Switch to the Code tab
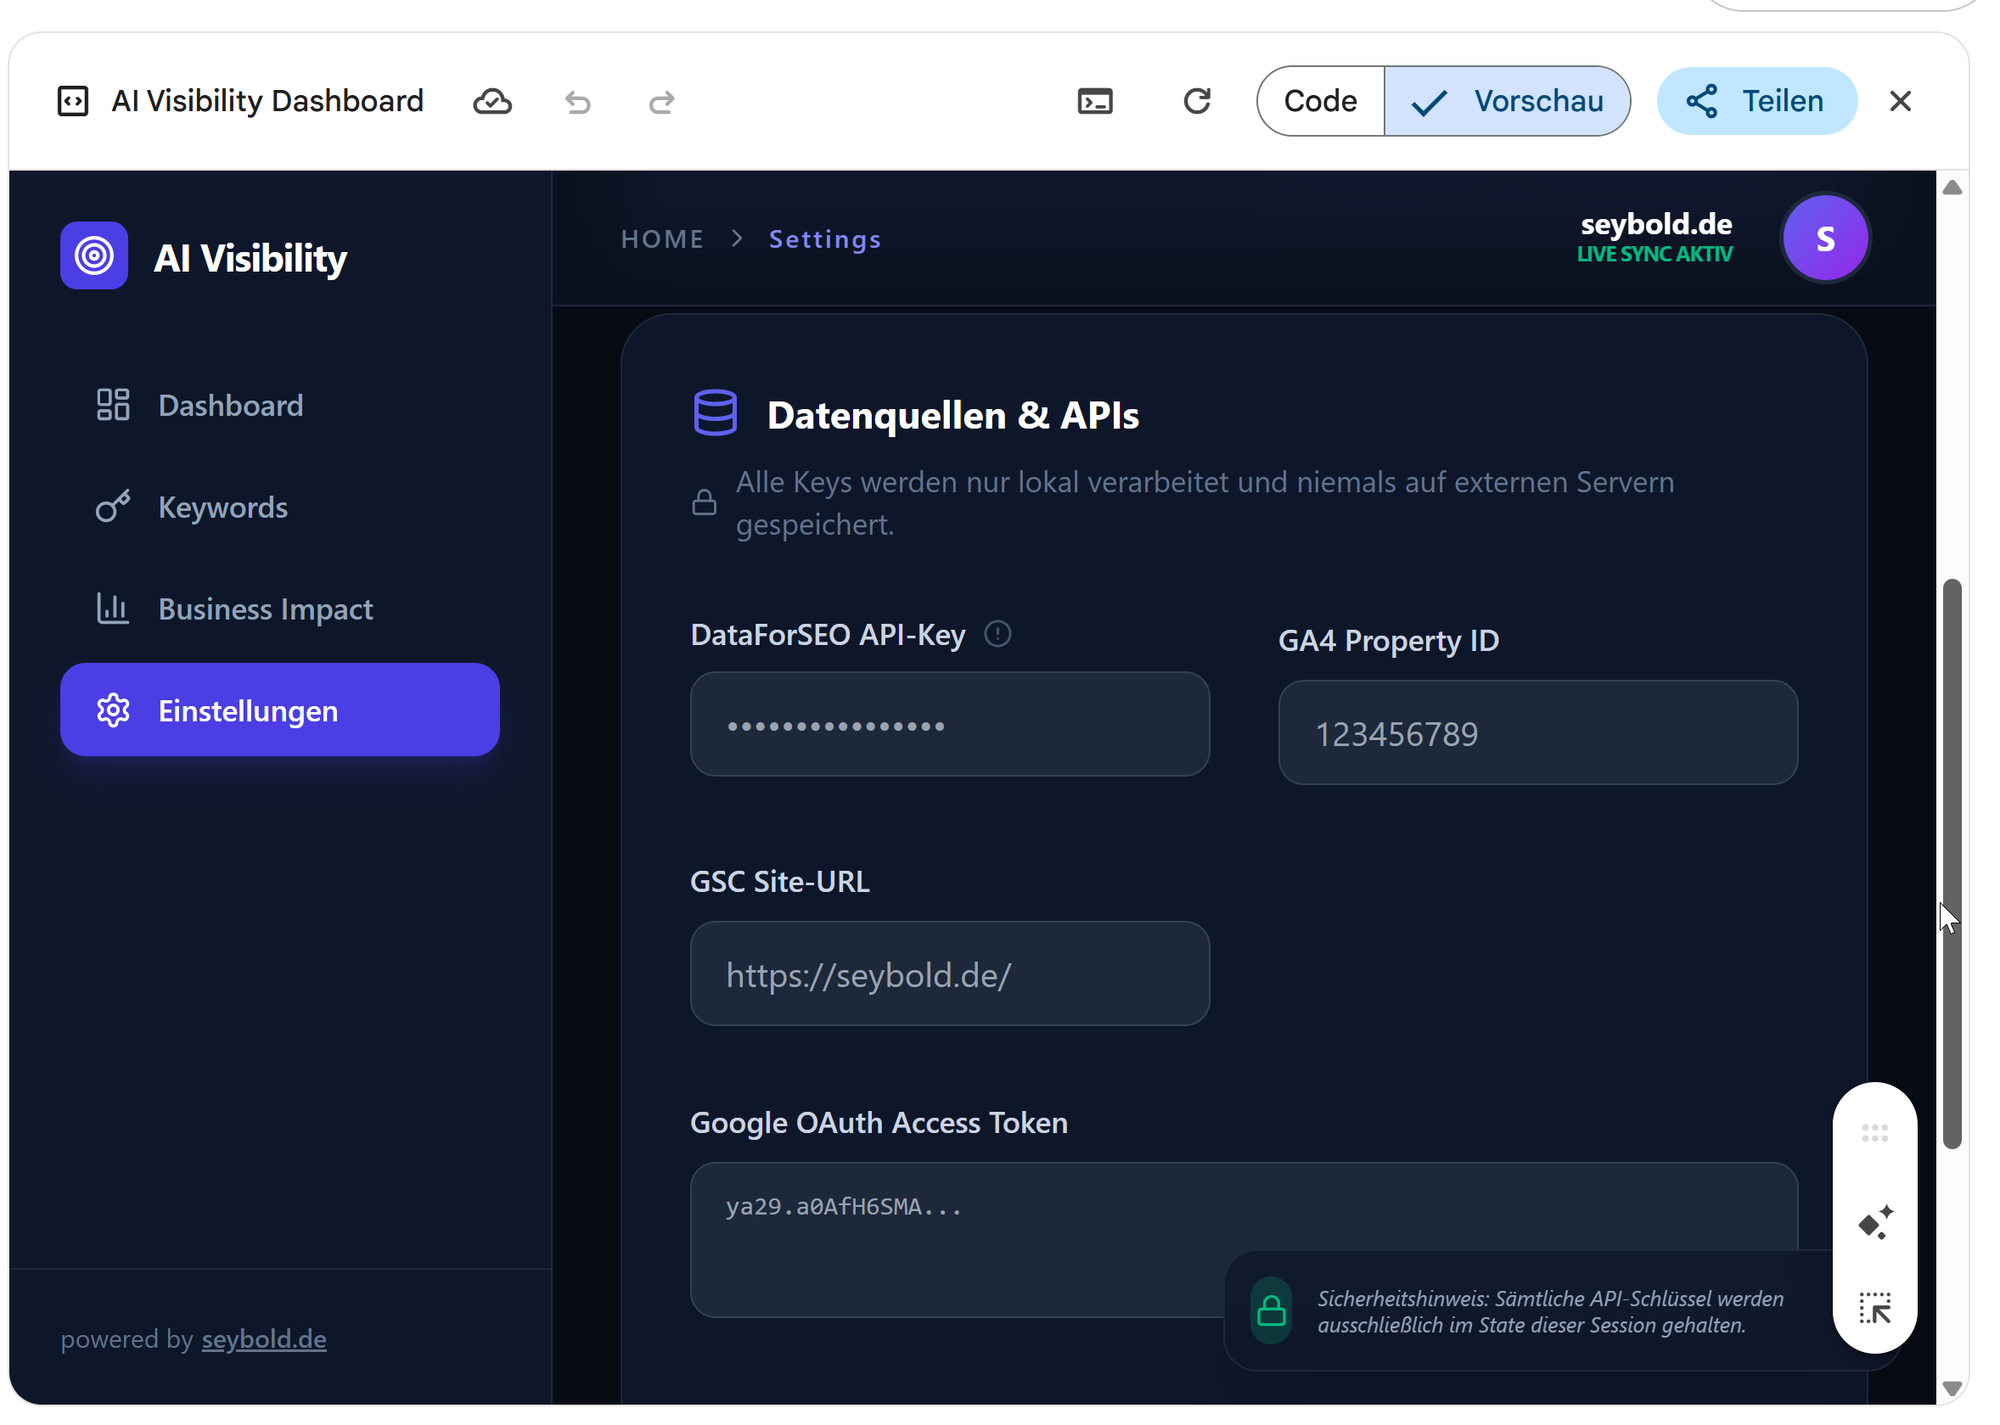The width and height of the screenshot is (2000, 1425). coord(1321,101)
